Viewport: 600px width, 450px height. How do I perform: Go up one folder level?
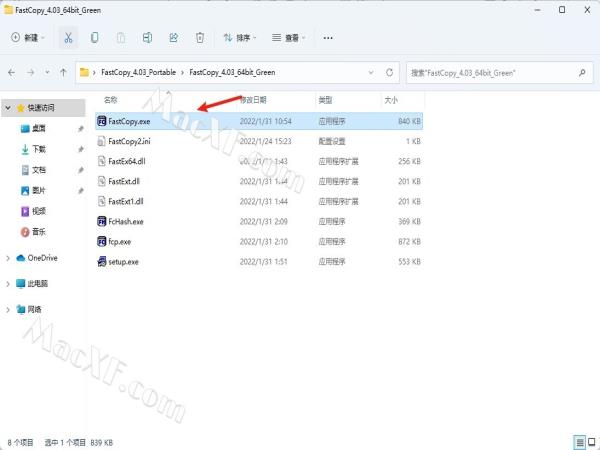point(63,73)
